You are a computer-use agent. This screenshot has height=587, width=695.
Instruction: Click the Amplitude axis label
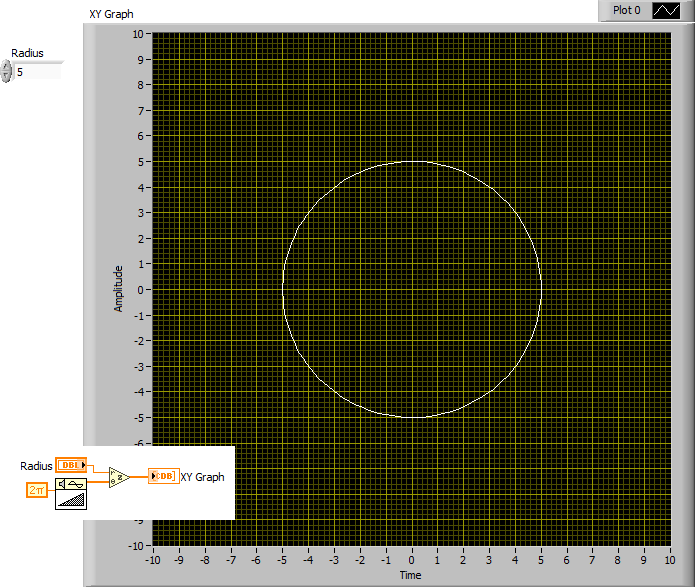click(118, 289)
